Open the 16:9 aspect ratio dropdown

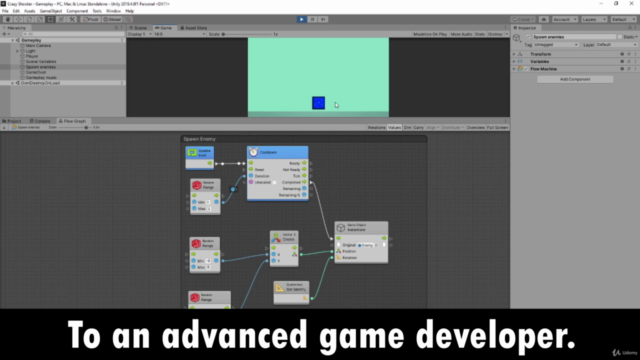click(180, 34)
